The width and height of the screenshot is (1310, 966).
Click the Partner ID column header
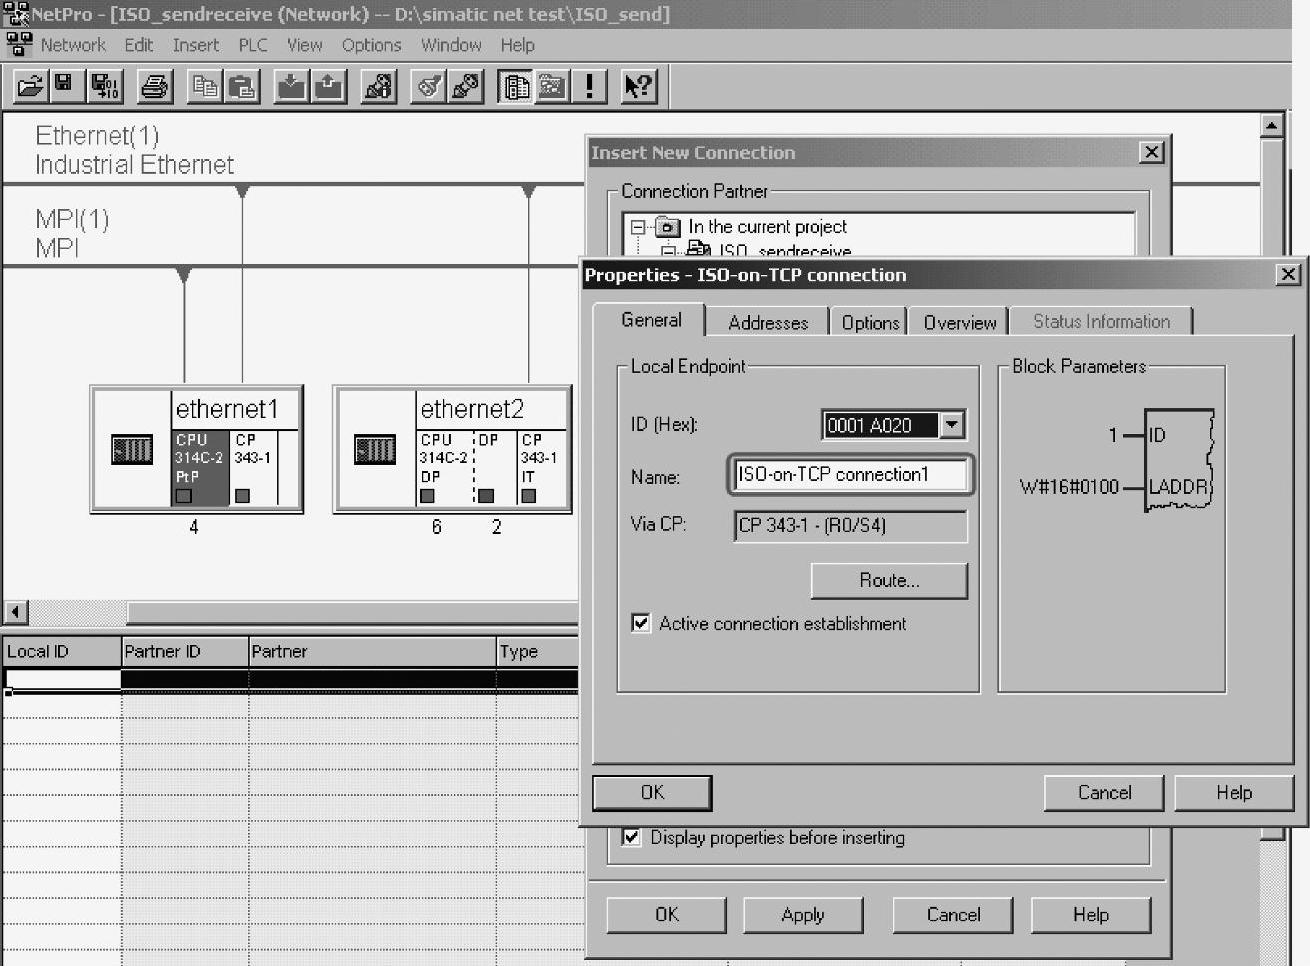pos(185,651)
